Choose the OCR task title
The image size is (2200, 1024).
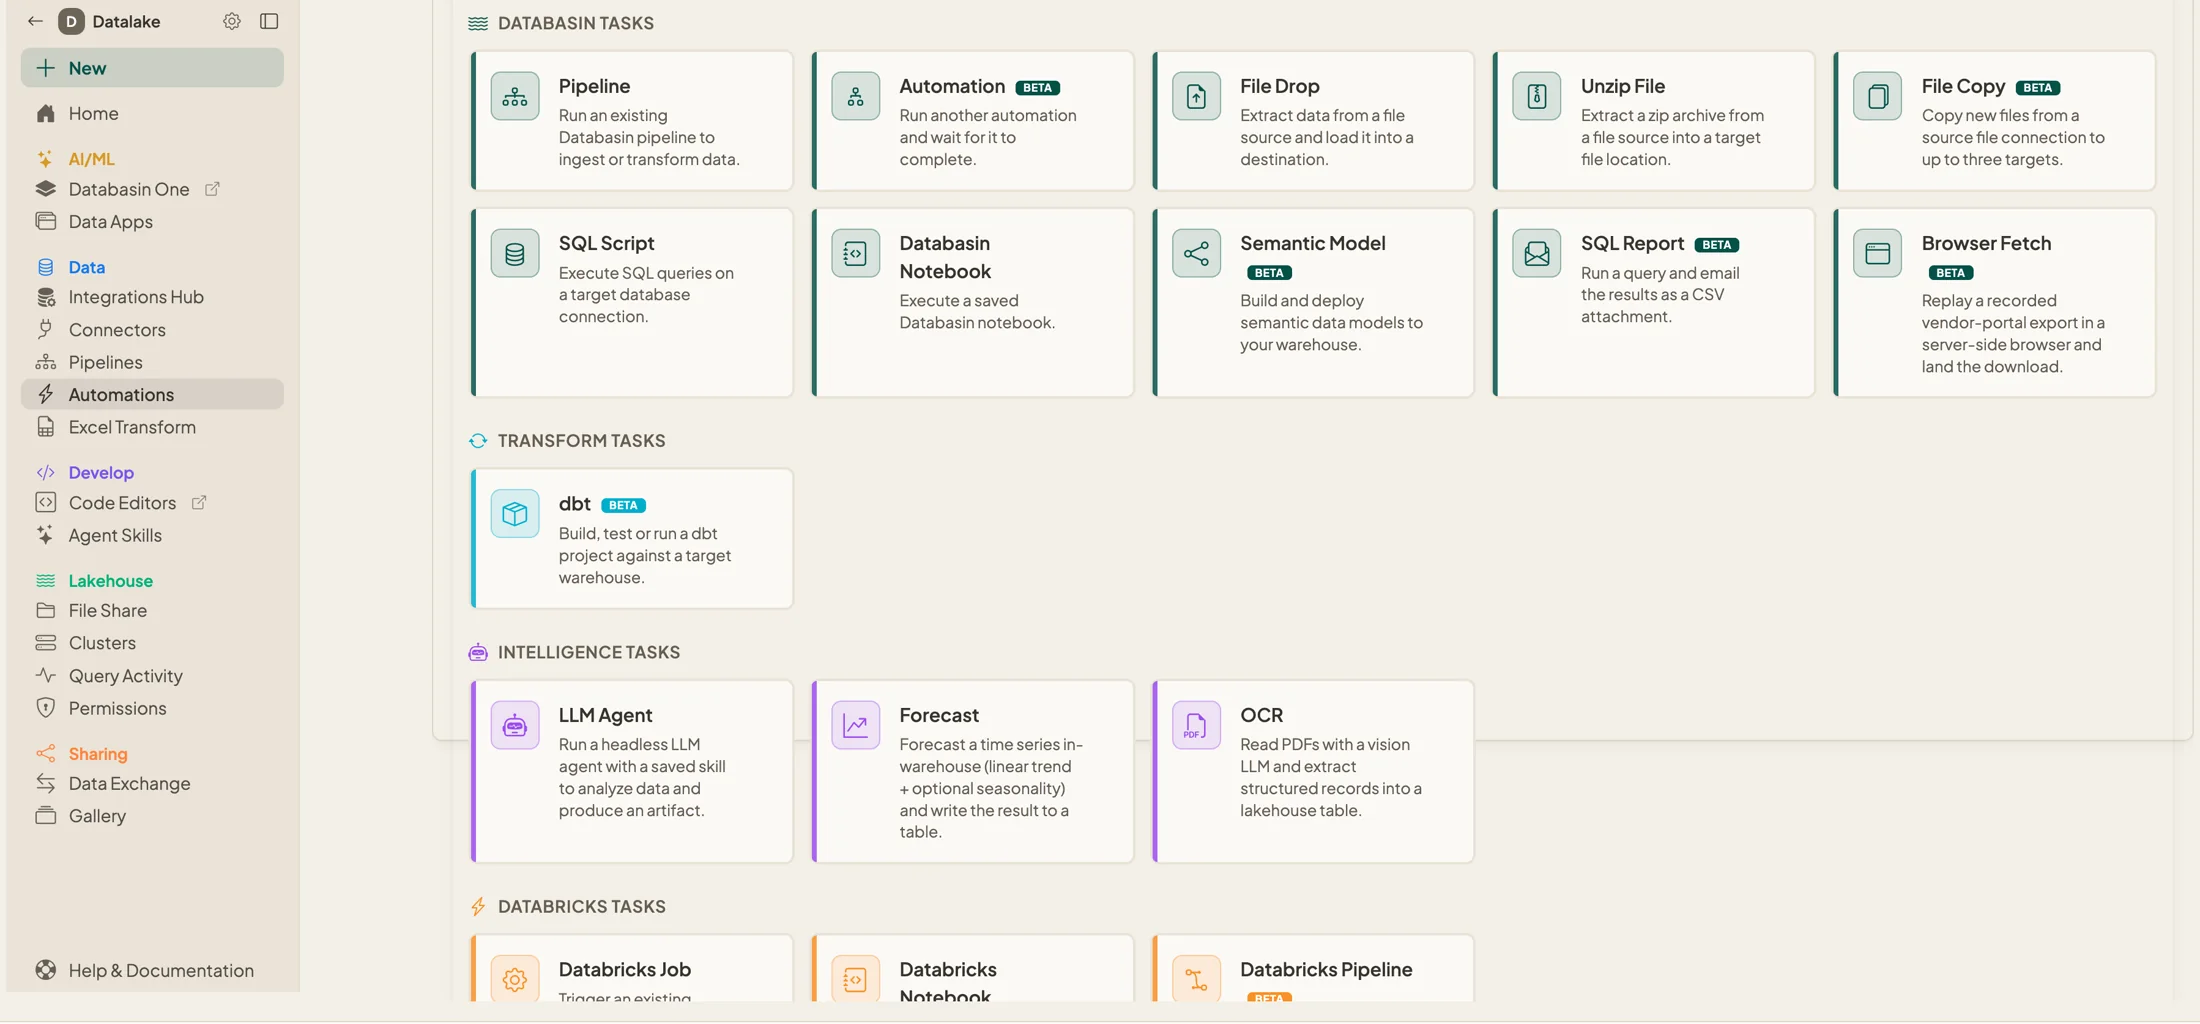tap(1261, 716)
